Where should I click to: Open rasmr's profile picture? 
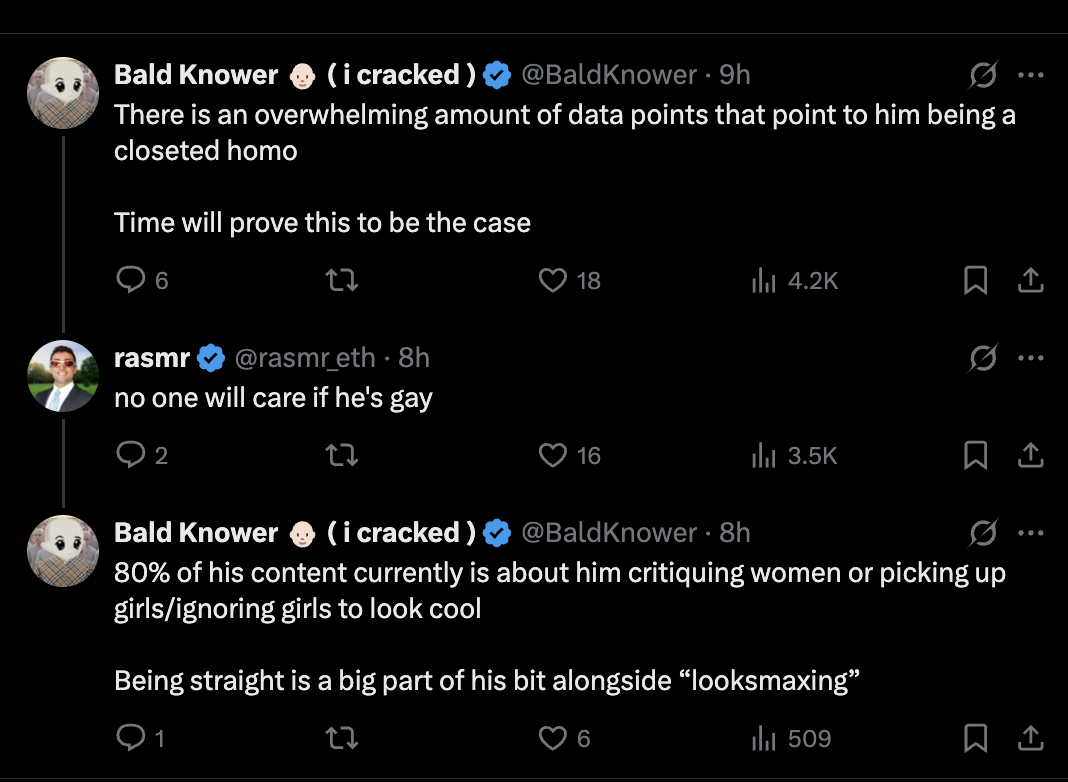(x=63, y=377)
